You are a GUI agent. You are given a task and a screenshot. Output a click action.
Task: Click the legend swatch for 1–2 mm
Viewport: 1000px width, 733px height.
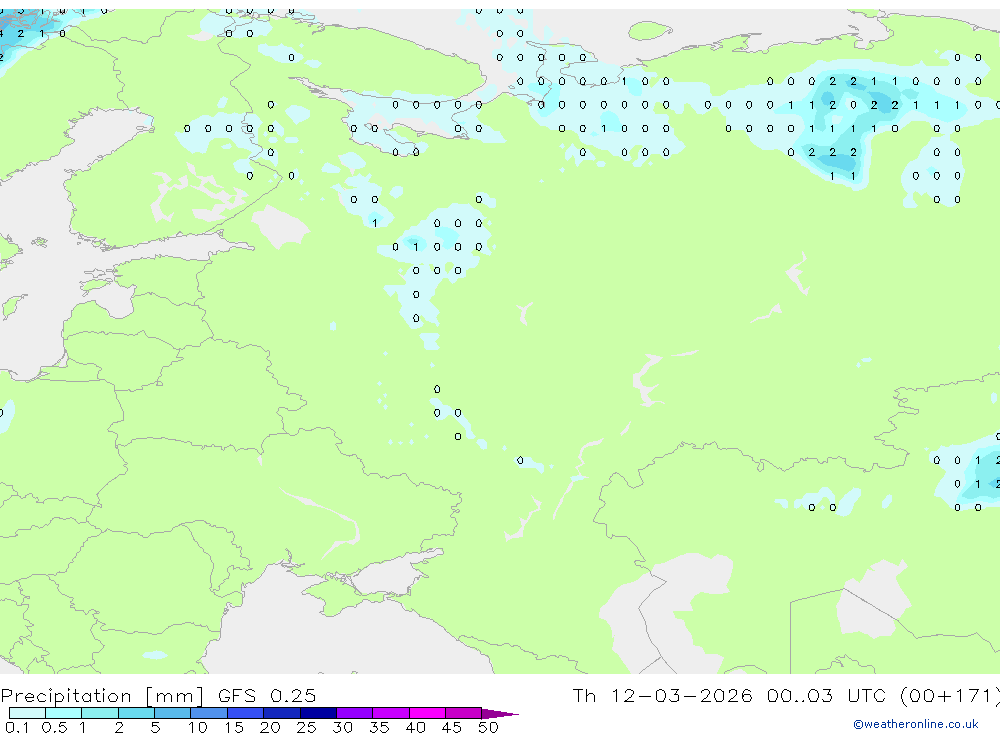point(100,713)
